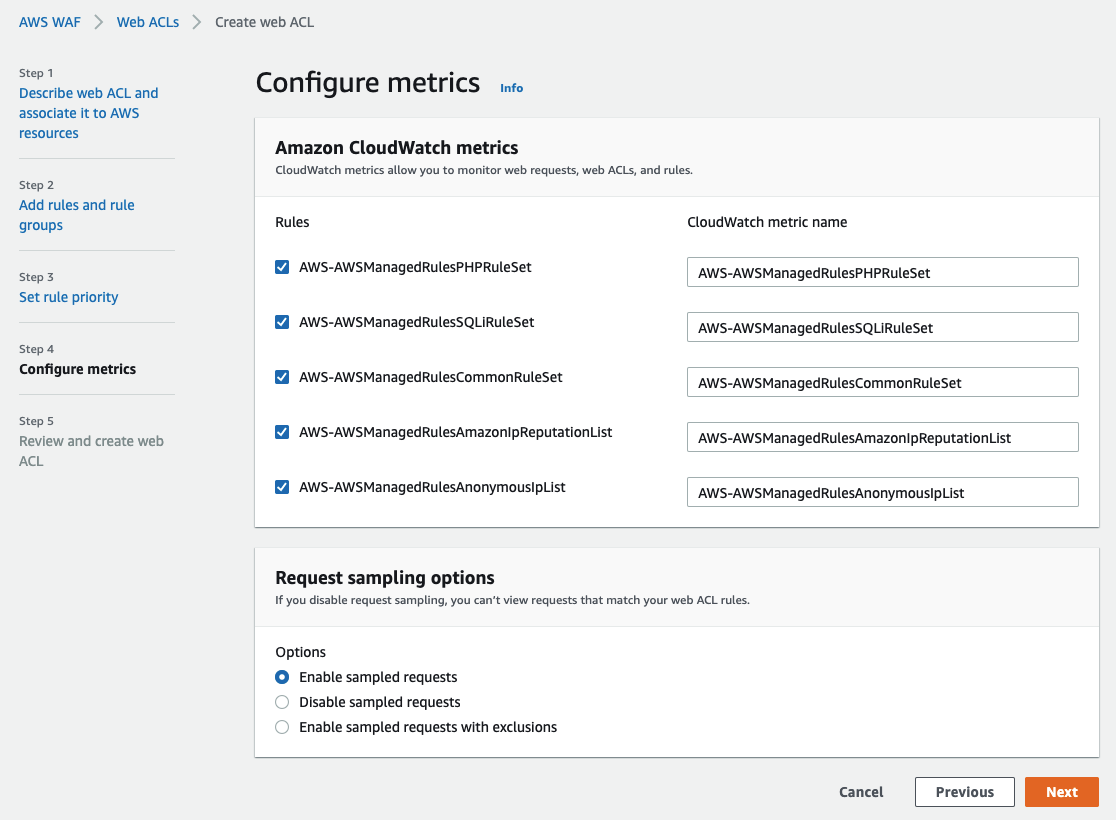Open AWS WAF in the breadcrumb
1116x820 pixels.
point(49,22)
